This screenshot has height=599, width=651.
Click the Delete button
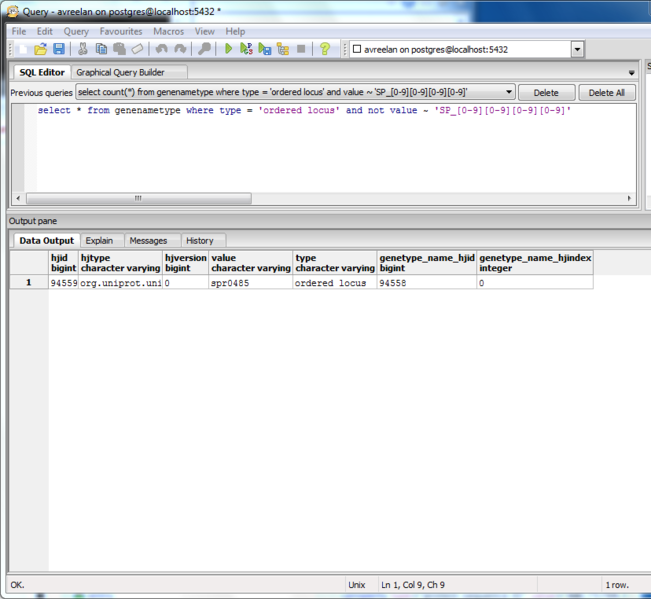click(546, 93)
